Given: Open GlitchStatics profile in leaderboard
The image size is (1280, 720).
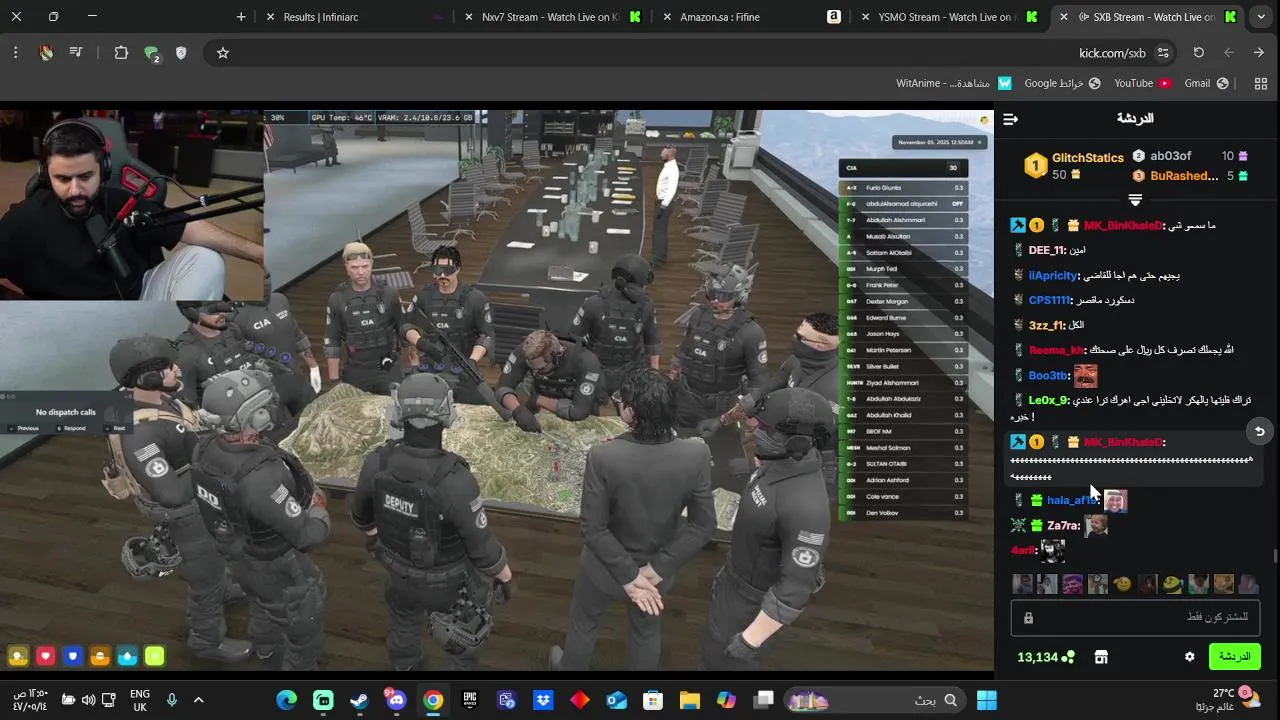Looking at the screenshot, I should (x=1087, y=158).
